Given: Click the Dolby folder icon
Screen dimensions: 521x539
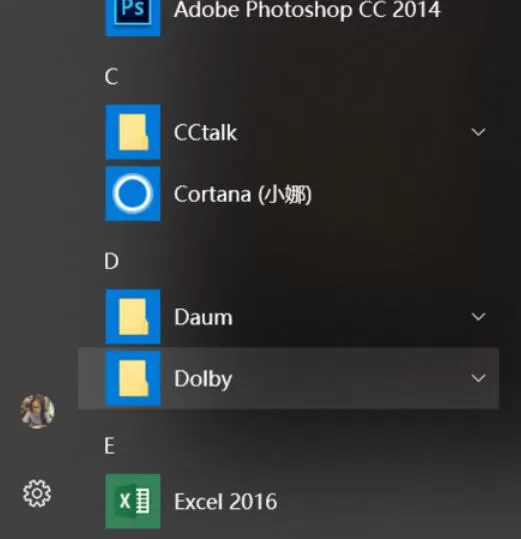Looking at the screenshot, I should point(133,378).
